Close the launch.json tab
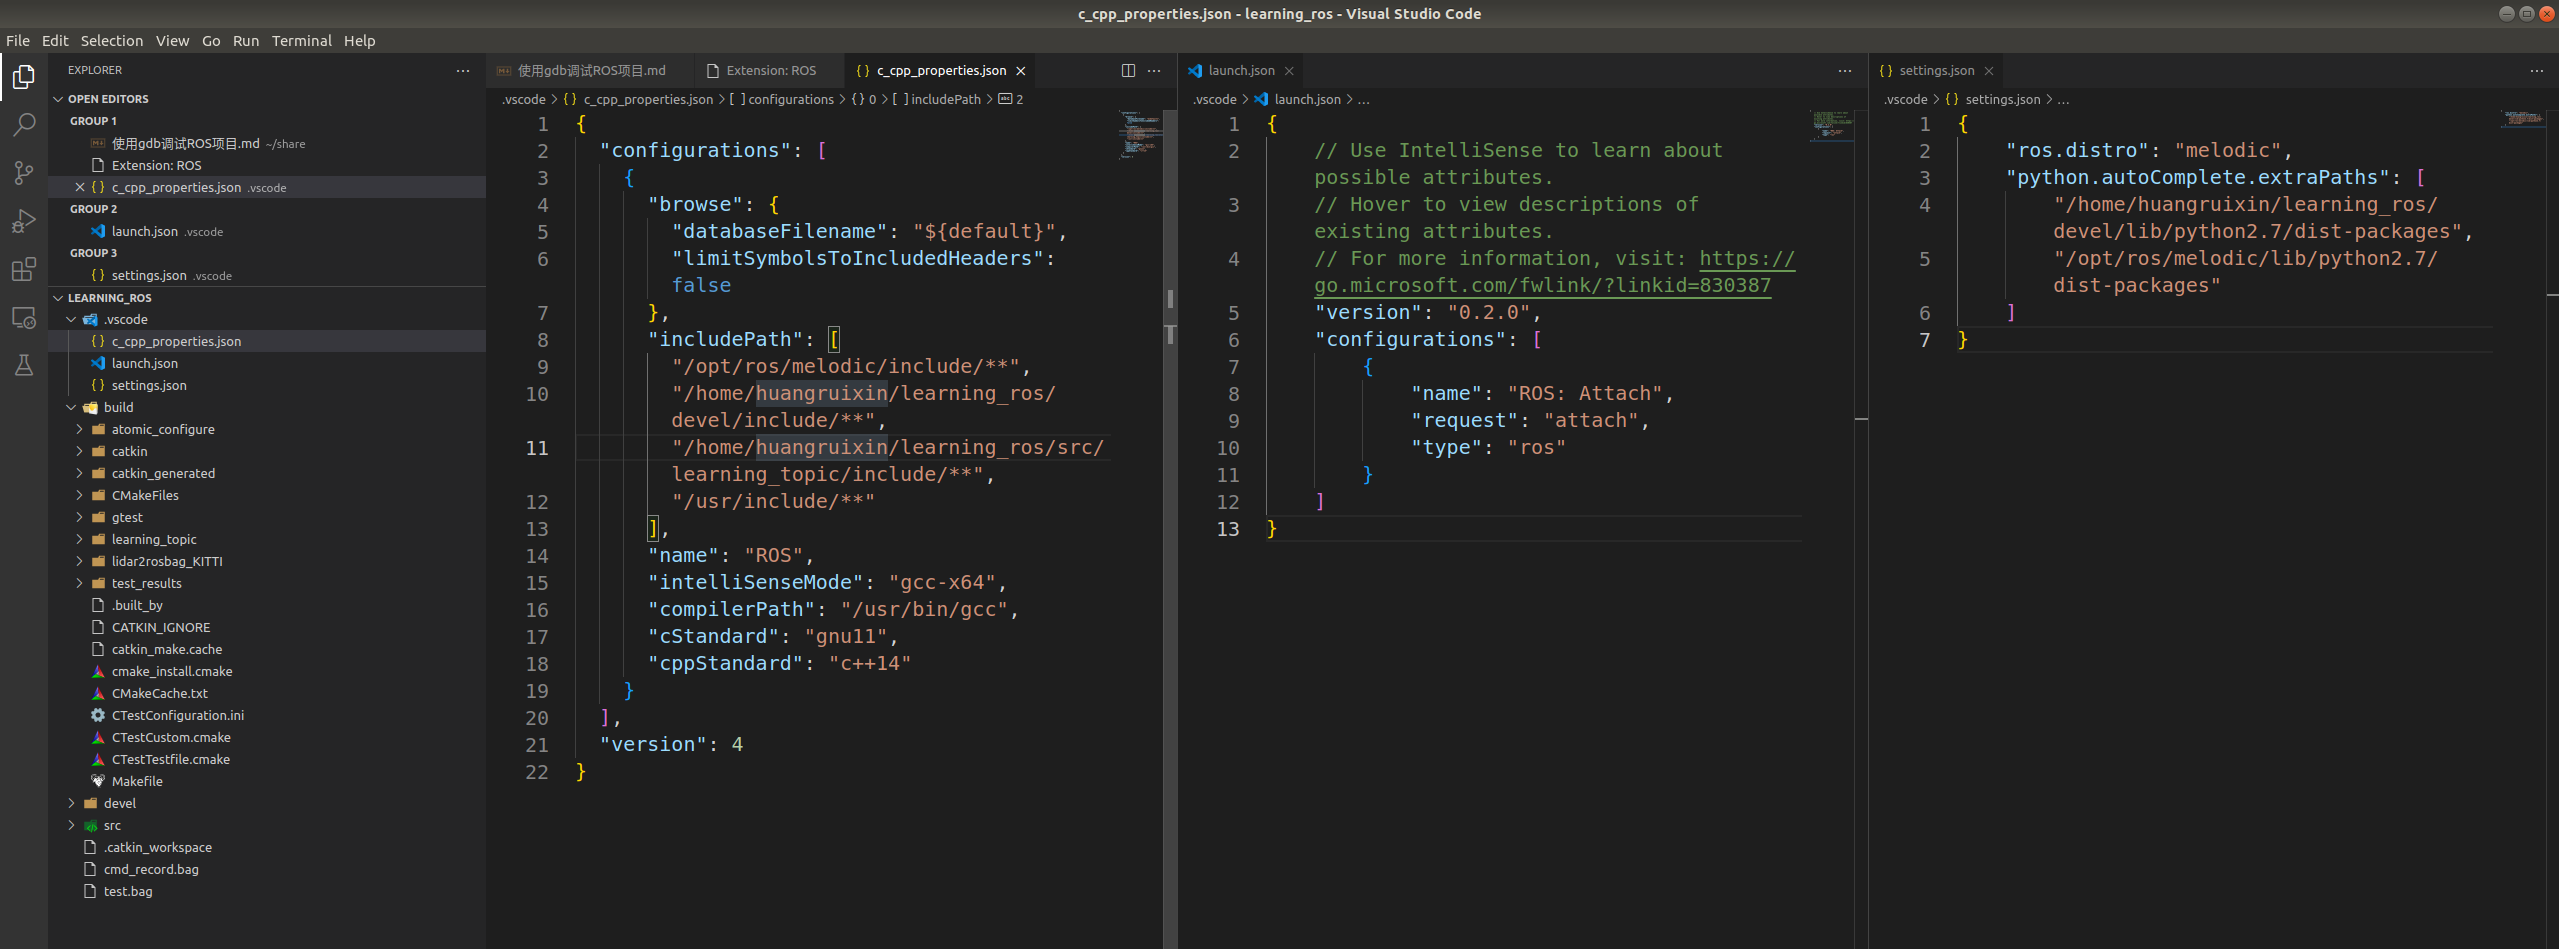The height and width of the screenshot is (949, 2559). click(x=1289, y=71)
